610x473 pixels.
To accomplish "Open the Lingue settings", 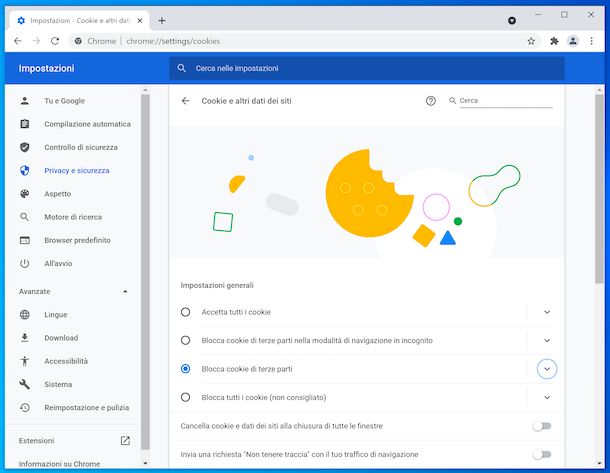I will [56, 314].
